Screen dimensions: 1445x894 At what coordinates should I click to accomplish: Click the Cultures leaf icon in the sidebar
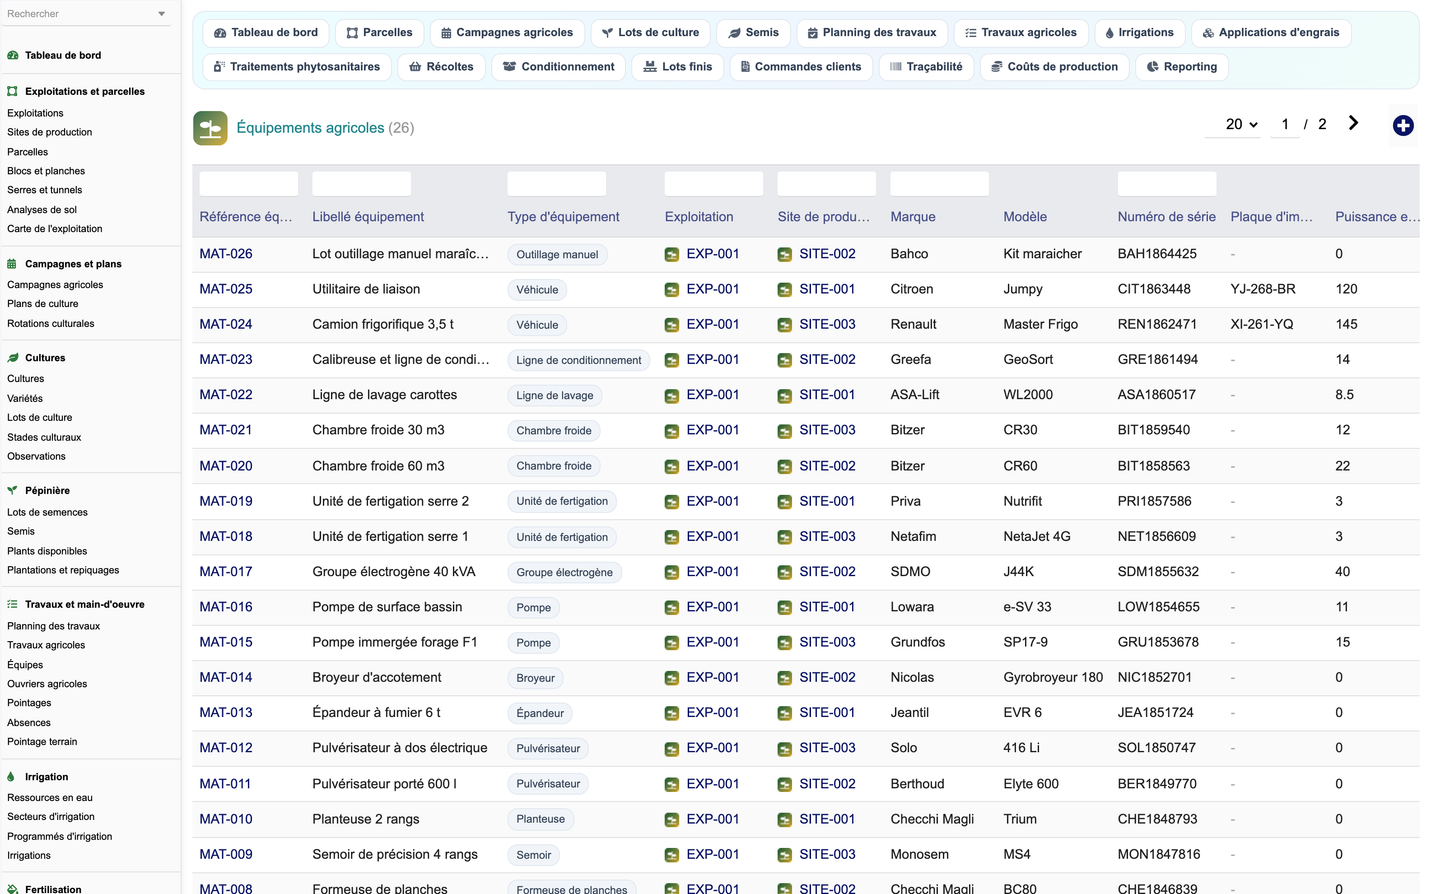(13, 358)
